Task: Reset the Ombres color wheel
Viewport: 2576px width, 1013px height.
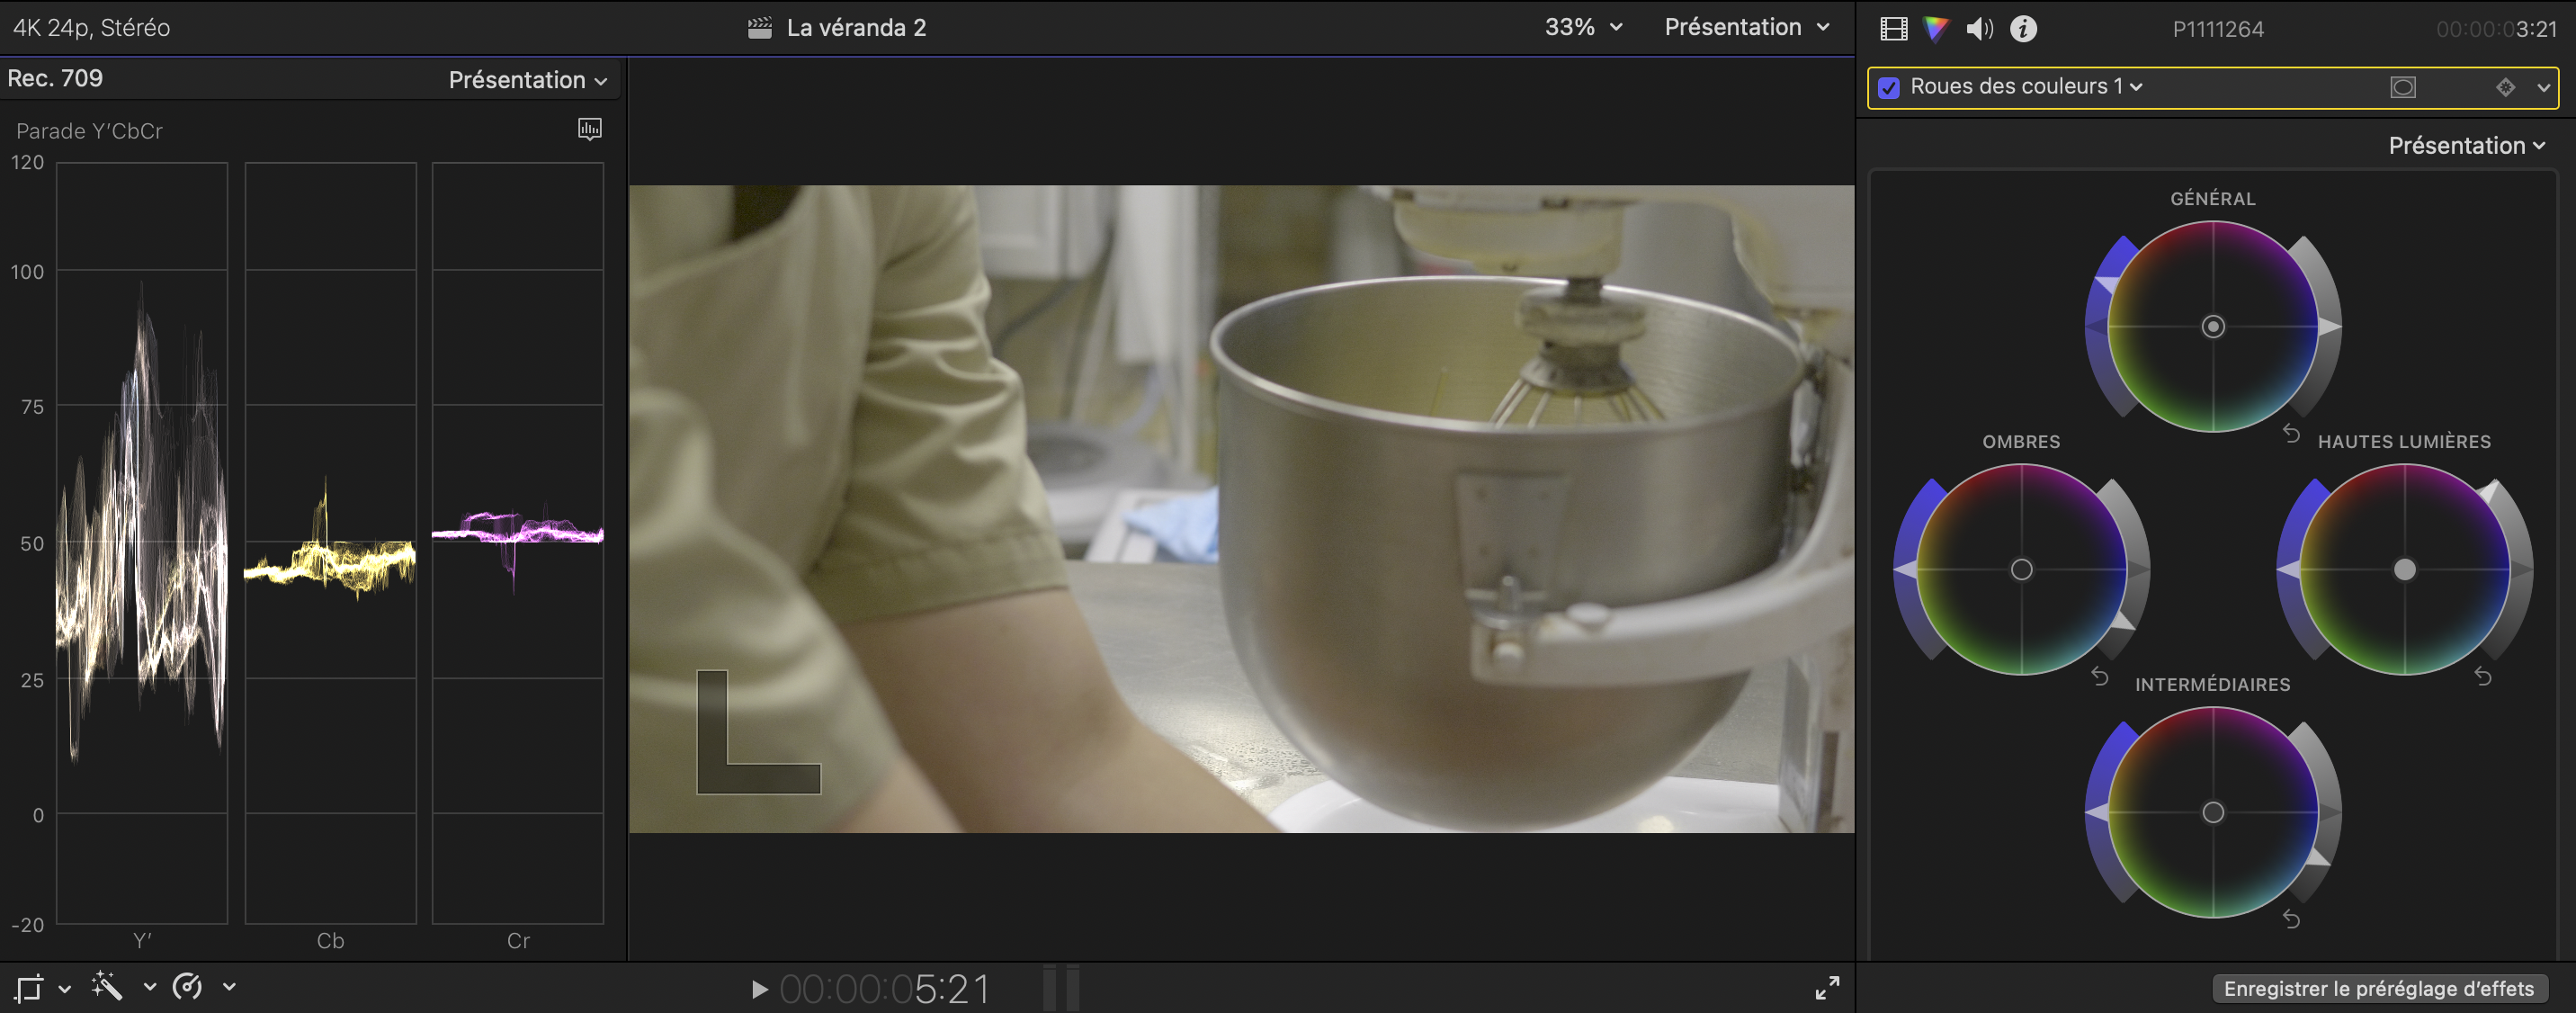Action: 2100,677
